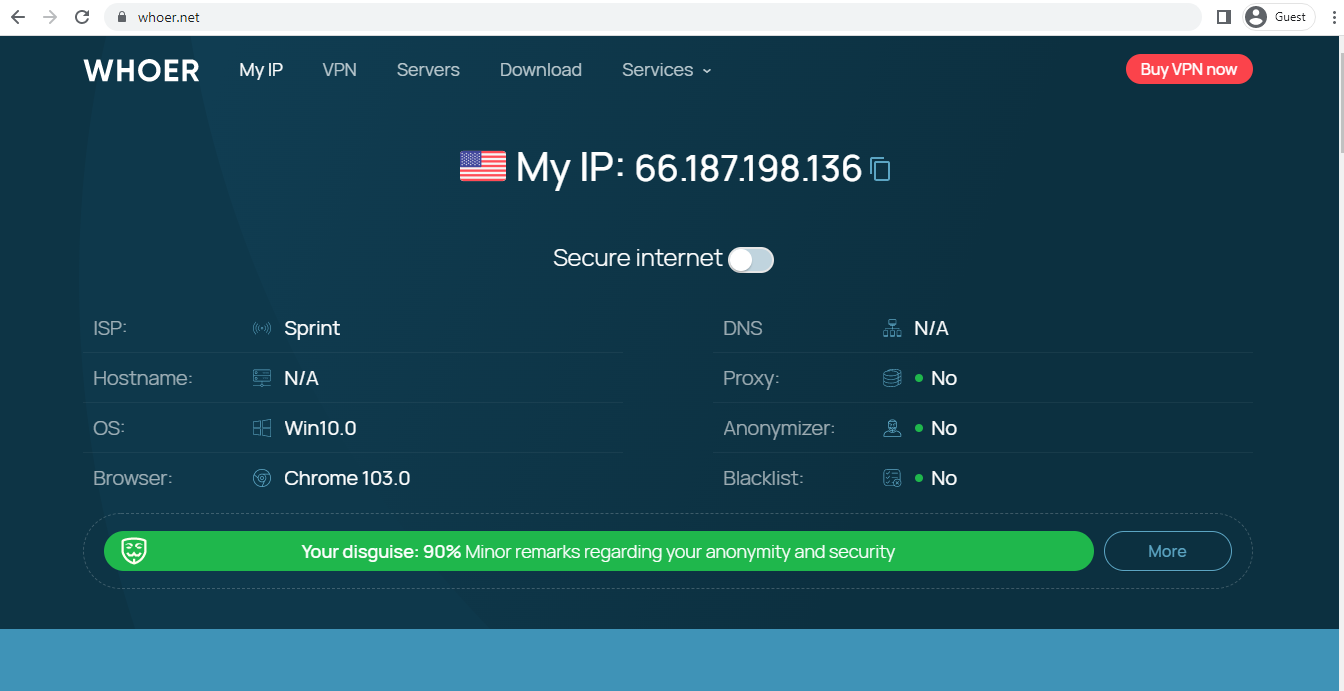Click the More button
1344x691 pixels.
[x=1167, y=551]
